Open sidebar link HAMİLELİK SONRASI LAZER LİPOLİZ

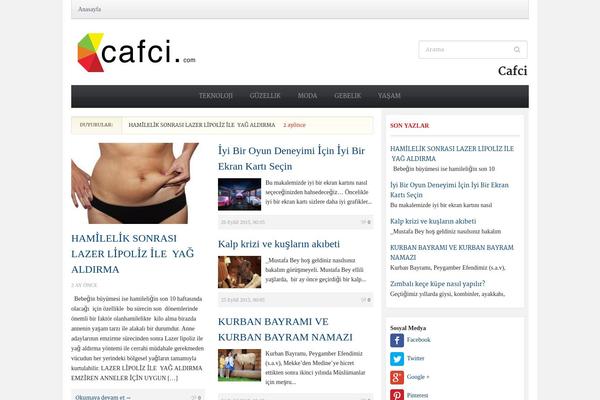pyautogui.click(x=452, y=153)
